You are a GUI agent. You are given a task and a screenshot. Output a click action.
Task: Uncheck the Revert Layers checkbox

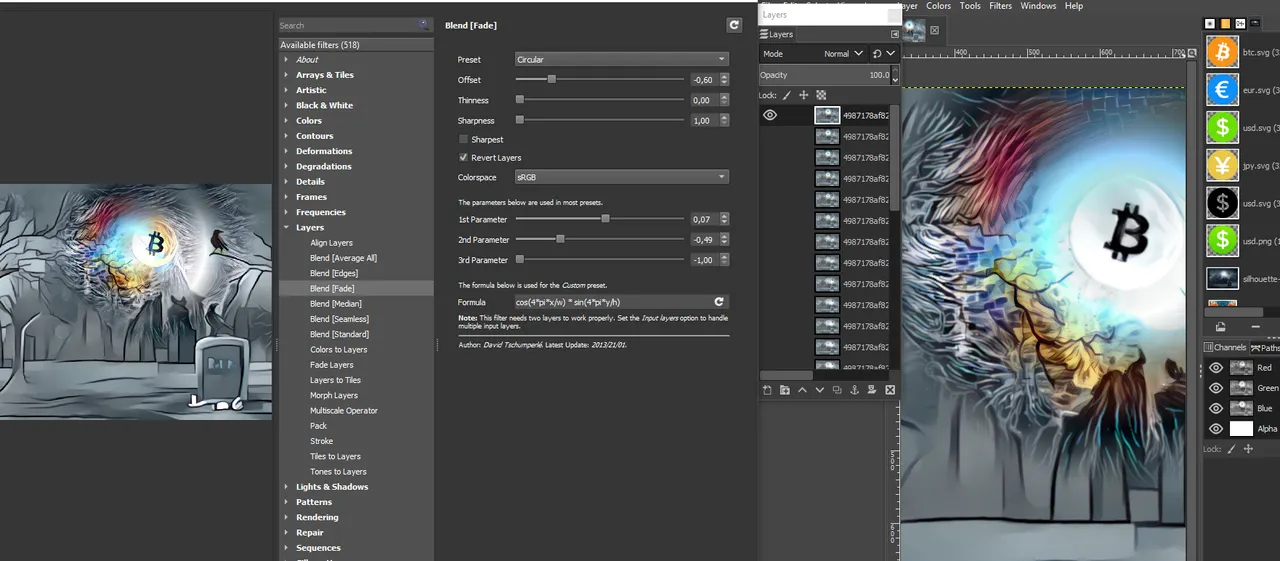463,157
